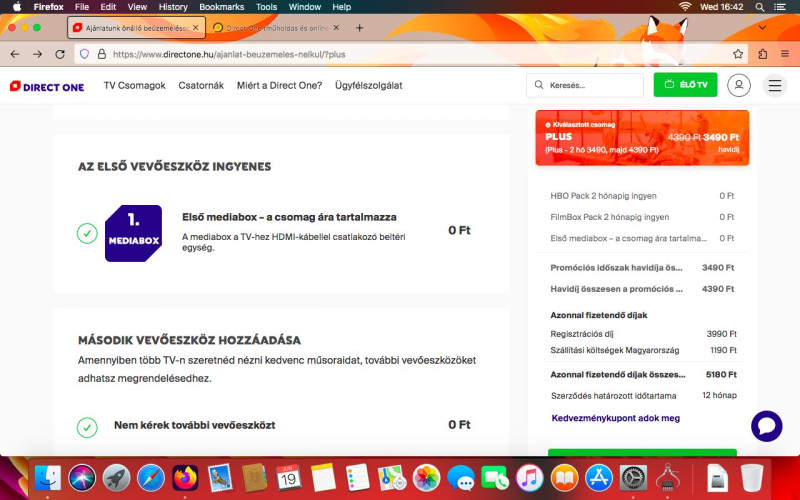This screenshot has width=800, height=500.
Task: Click the browser back arrow
Action: [15, 54]
